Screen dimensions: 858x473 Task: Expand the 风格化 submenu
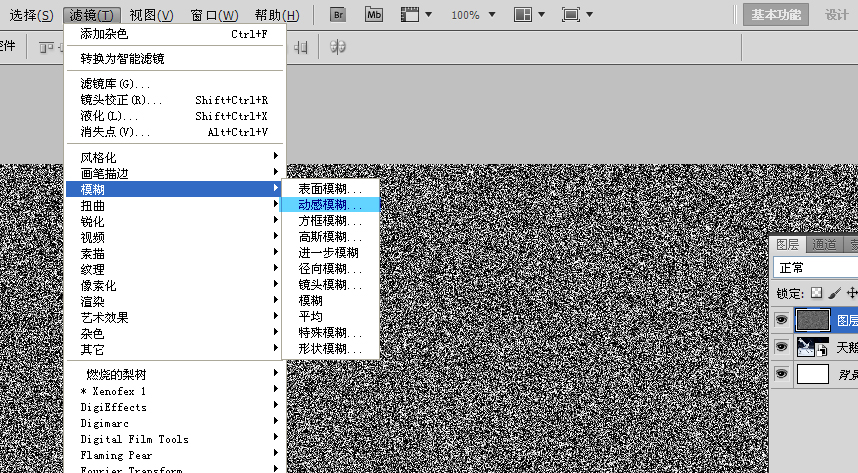[175, 157]
